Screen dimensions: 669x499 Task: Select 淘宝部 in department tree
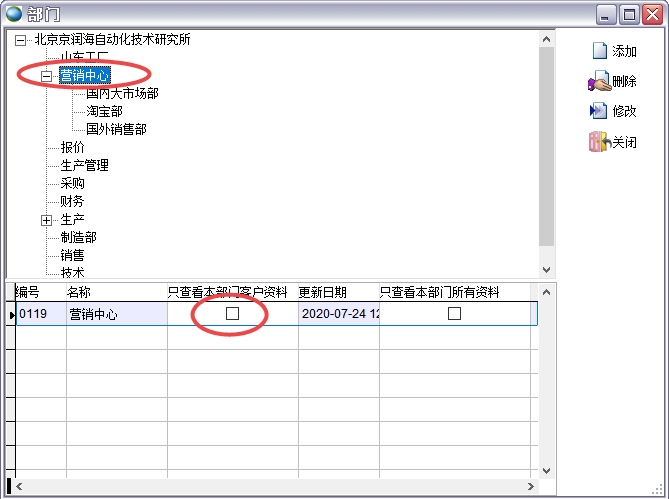click(104, 111)
